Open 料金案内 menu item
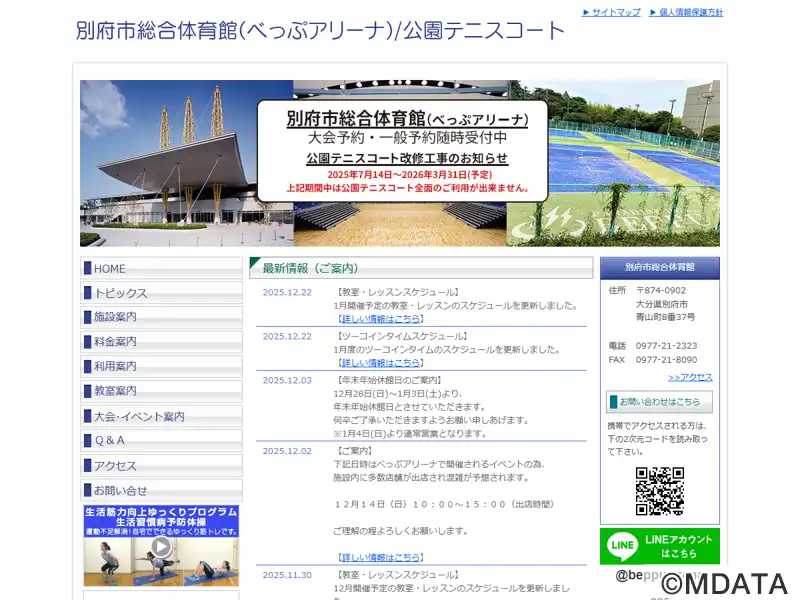The height and width of the screenshot is (600, 800). [x=161, y=341]
